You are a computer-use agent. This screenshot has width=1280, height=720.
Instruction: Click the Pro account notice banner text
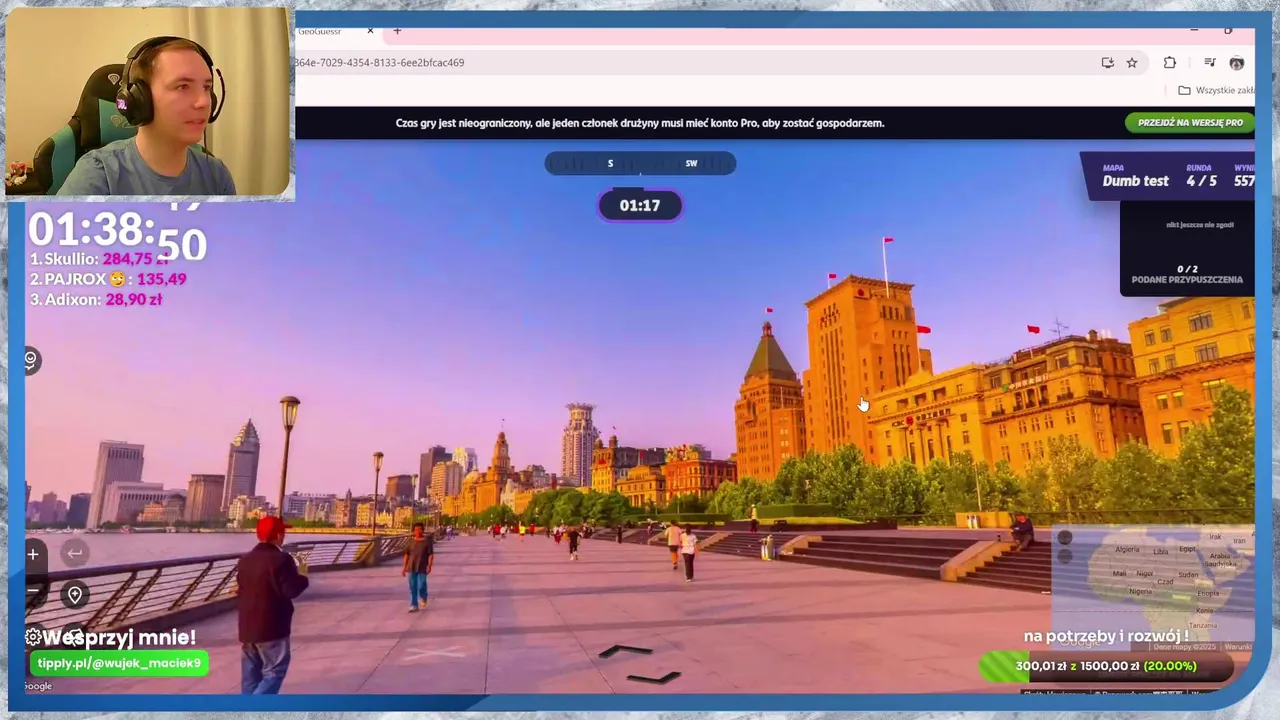(x=640, y=123)
